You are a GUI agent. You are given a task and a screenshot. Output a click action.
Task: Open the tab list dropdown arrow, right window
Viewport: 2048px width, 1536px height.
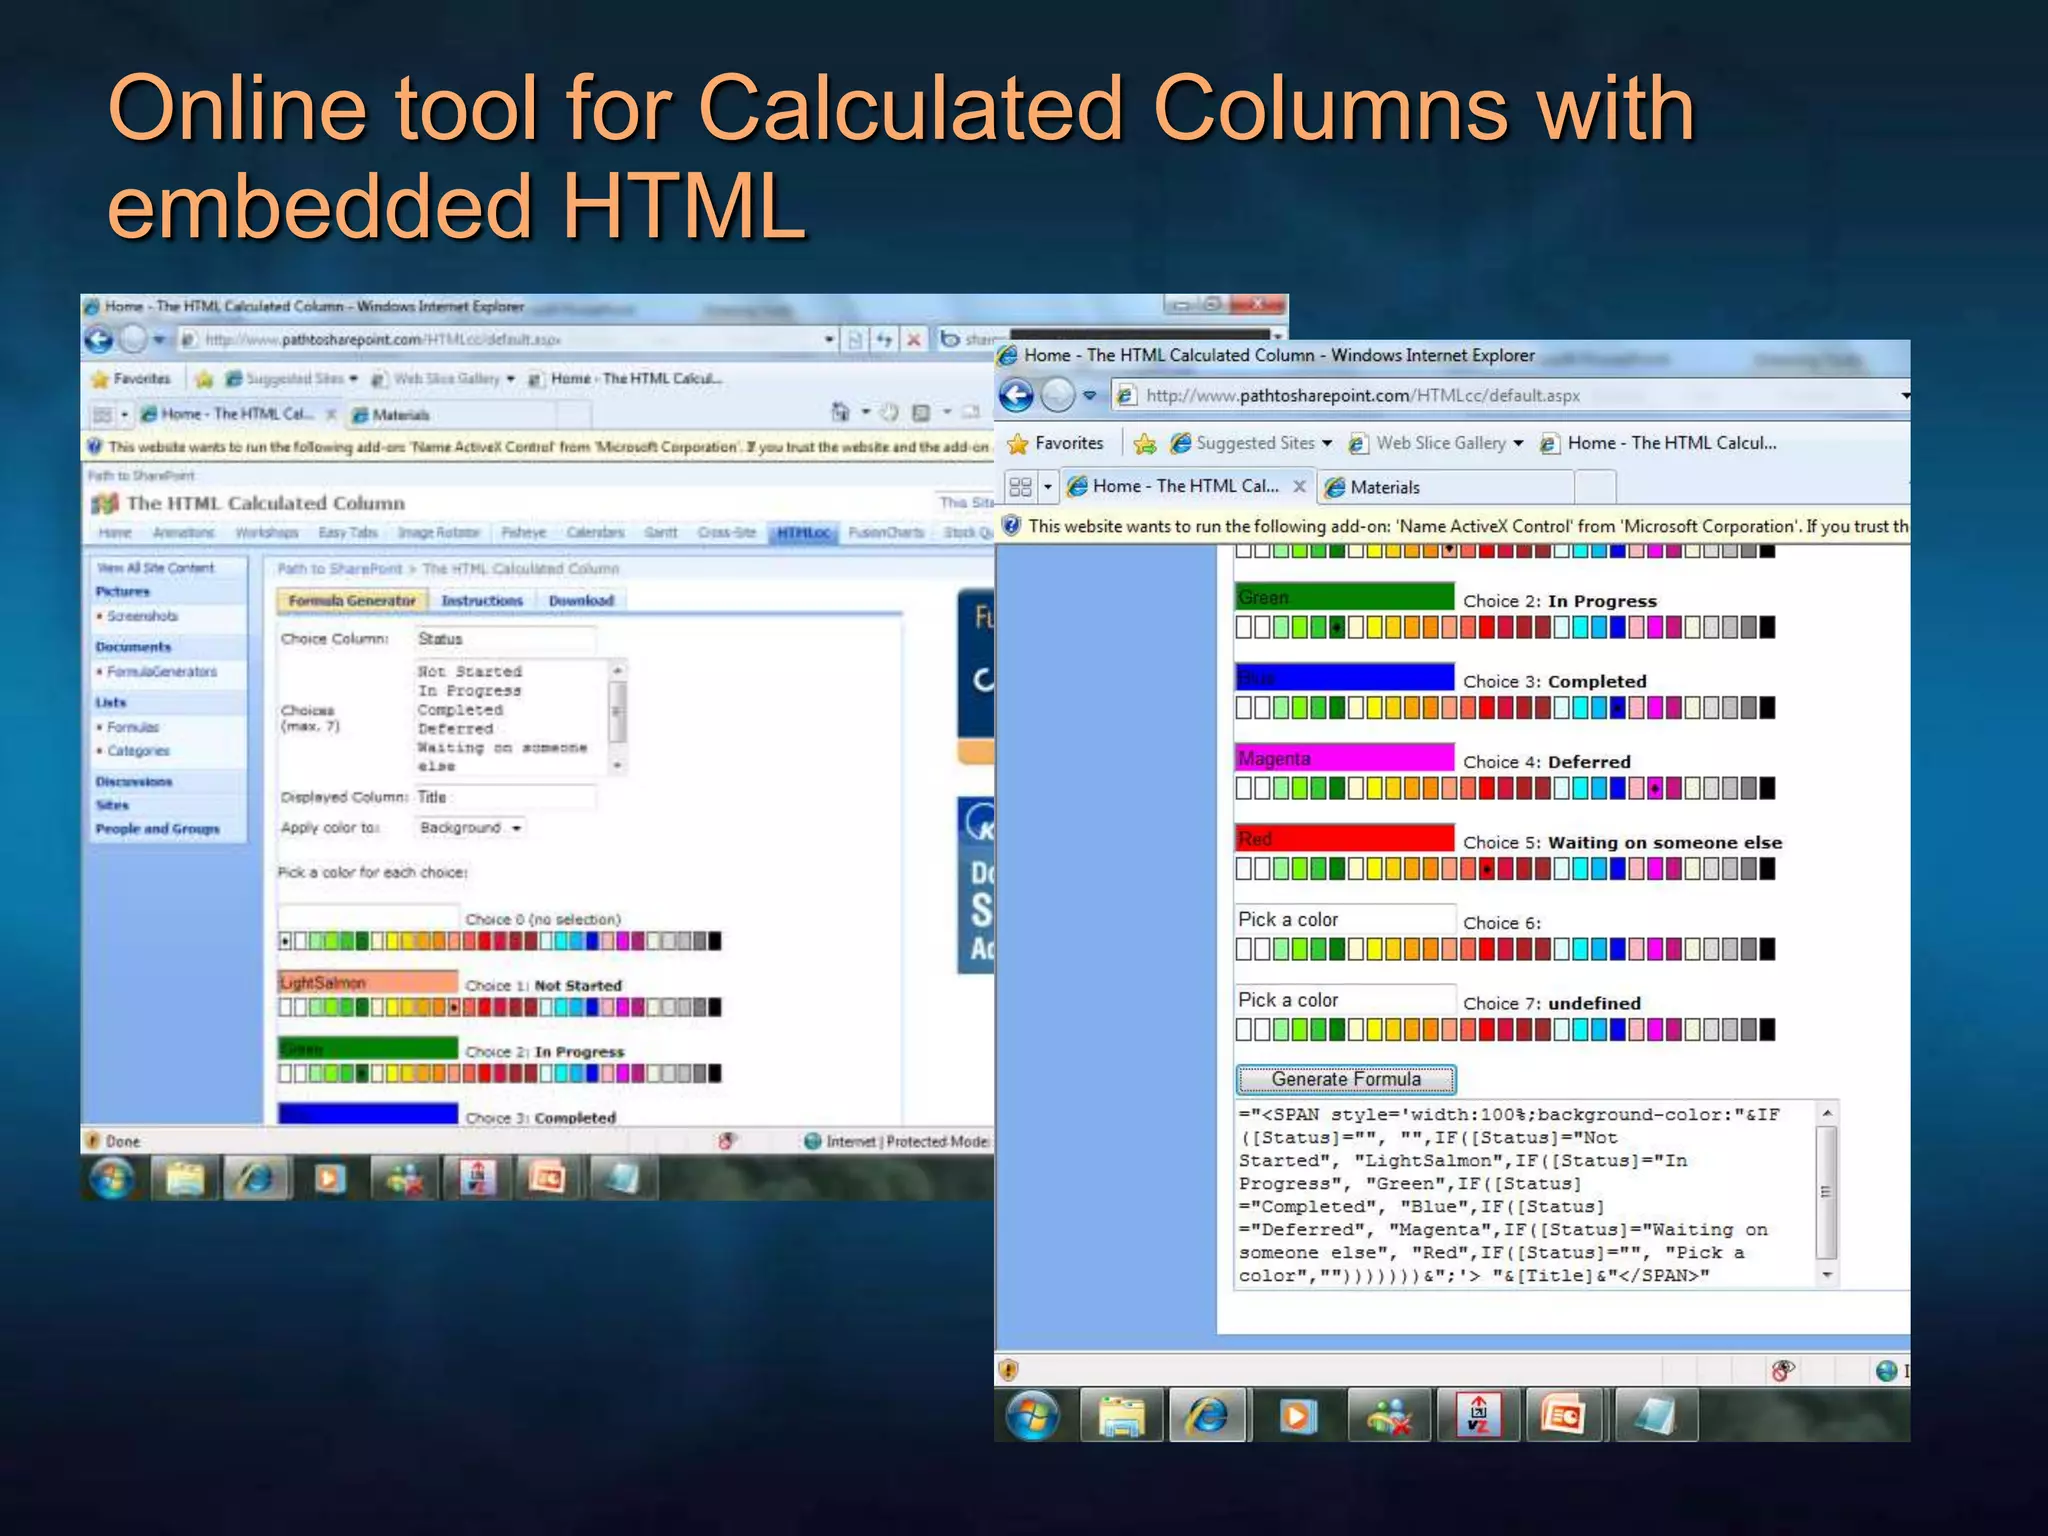1048,487
